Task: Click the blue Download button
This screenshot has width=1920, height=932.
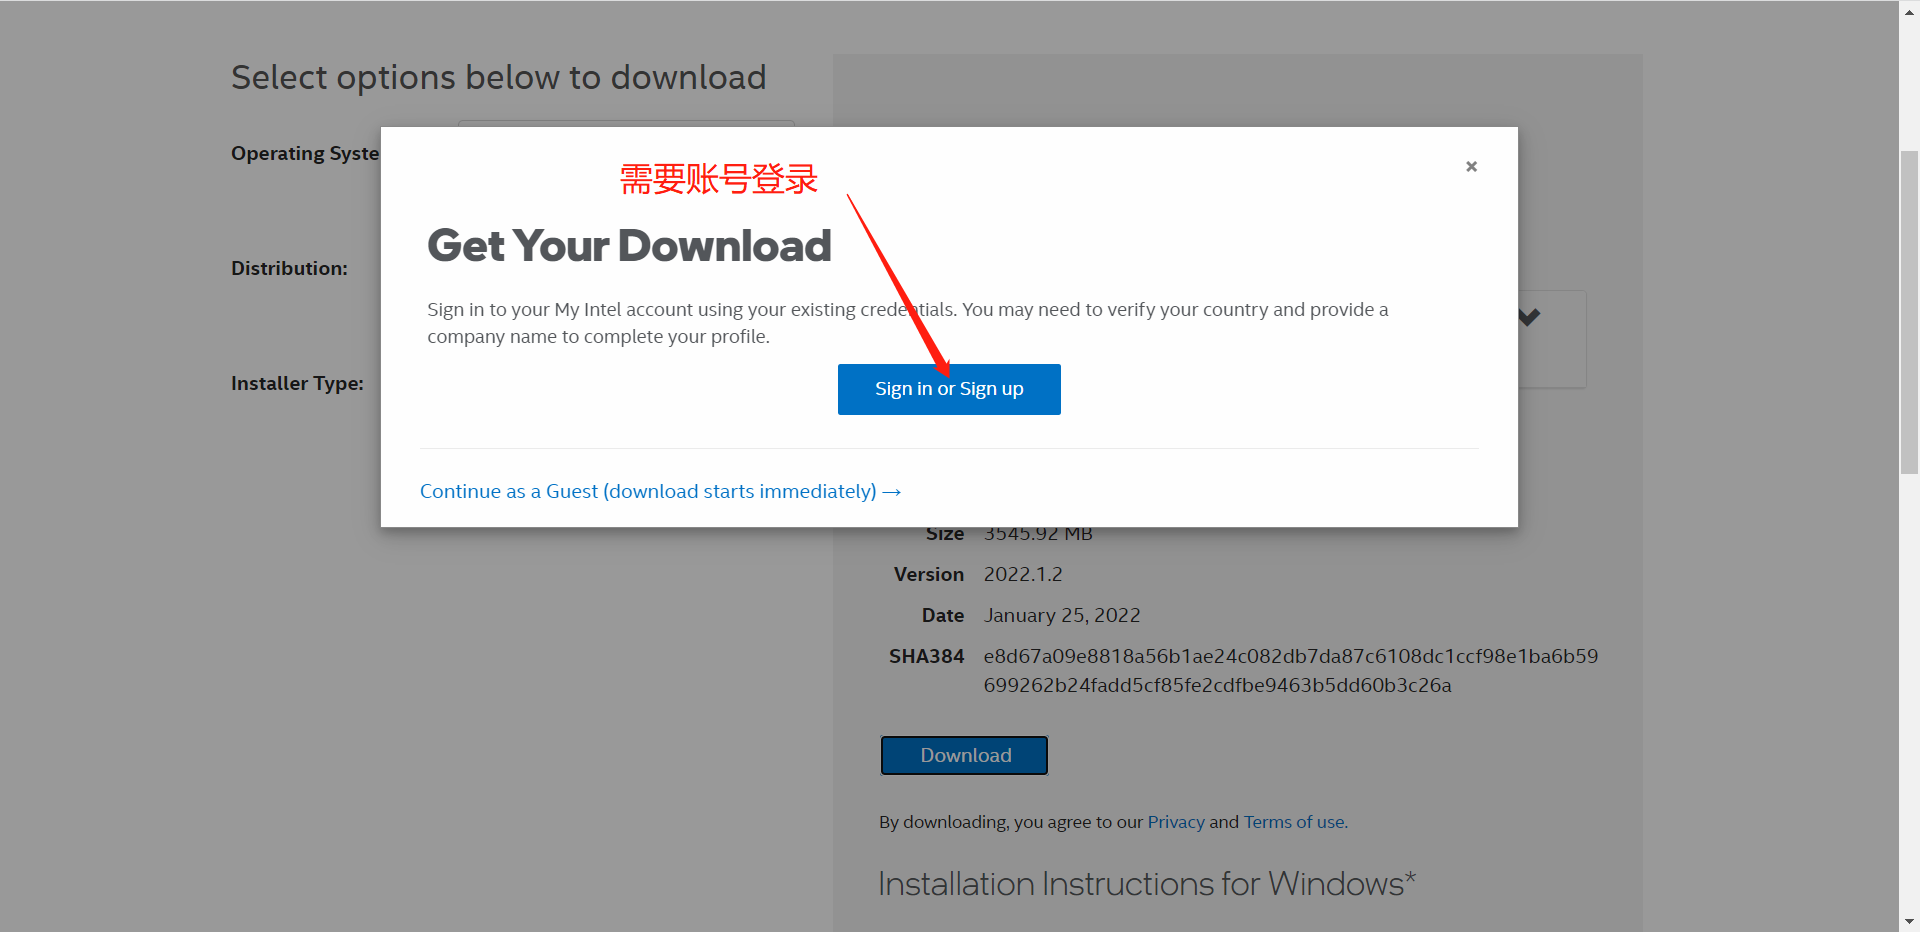Action: (x=964, y=755)
